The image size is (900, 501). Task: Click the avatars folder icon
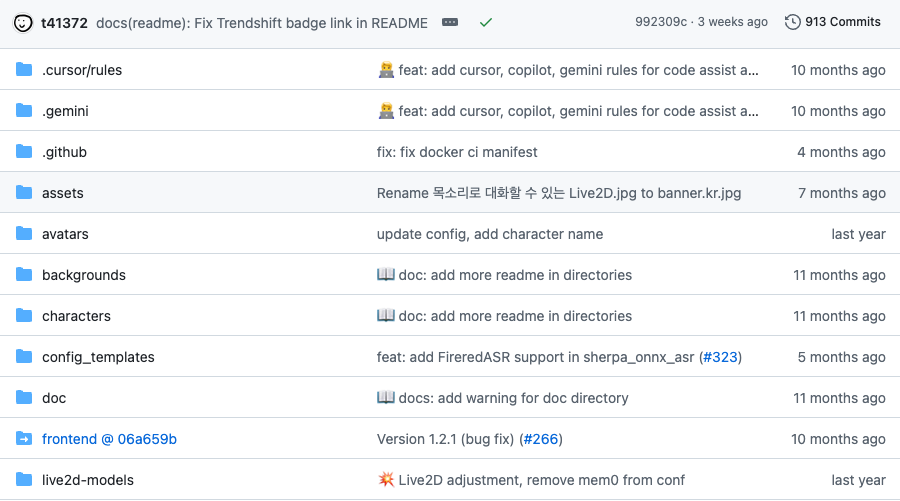pos(24,234)
